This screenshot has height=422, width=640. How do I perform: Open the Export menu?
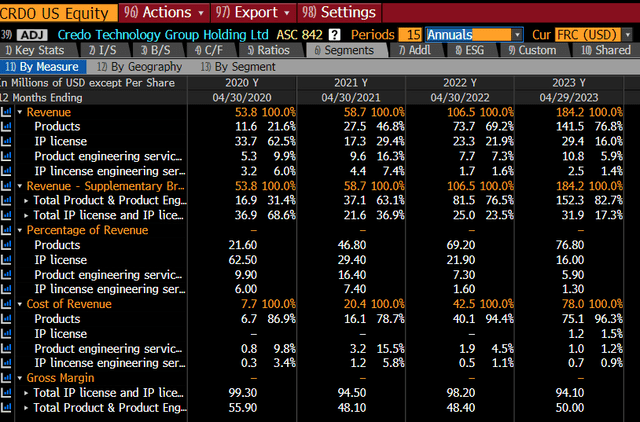tap(253, 13)
